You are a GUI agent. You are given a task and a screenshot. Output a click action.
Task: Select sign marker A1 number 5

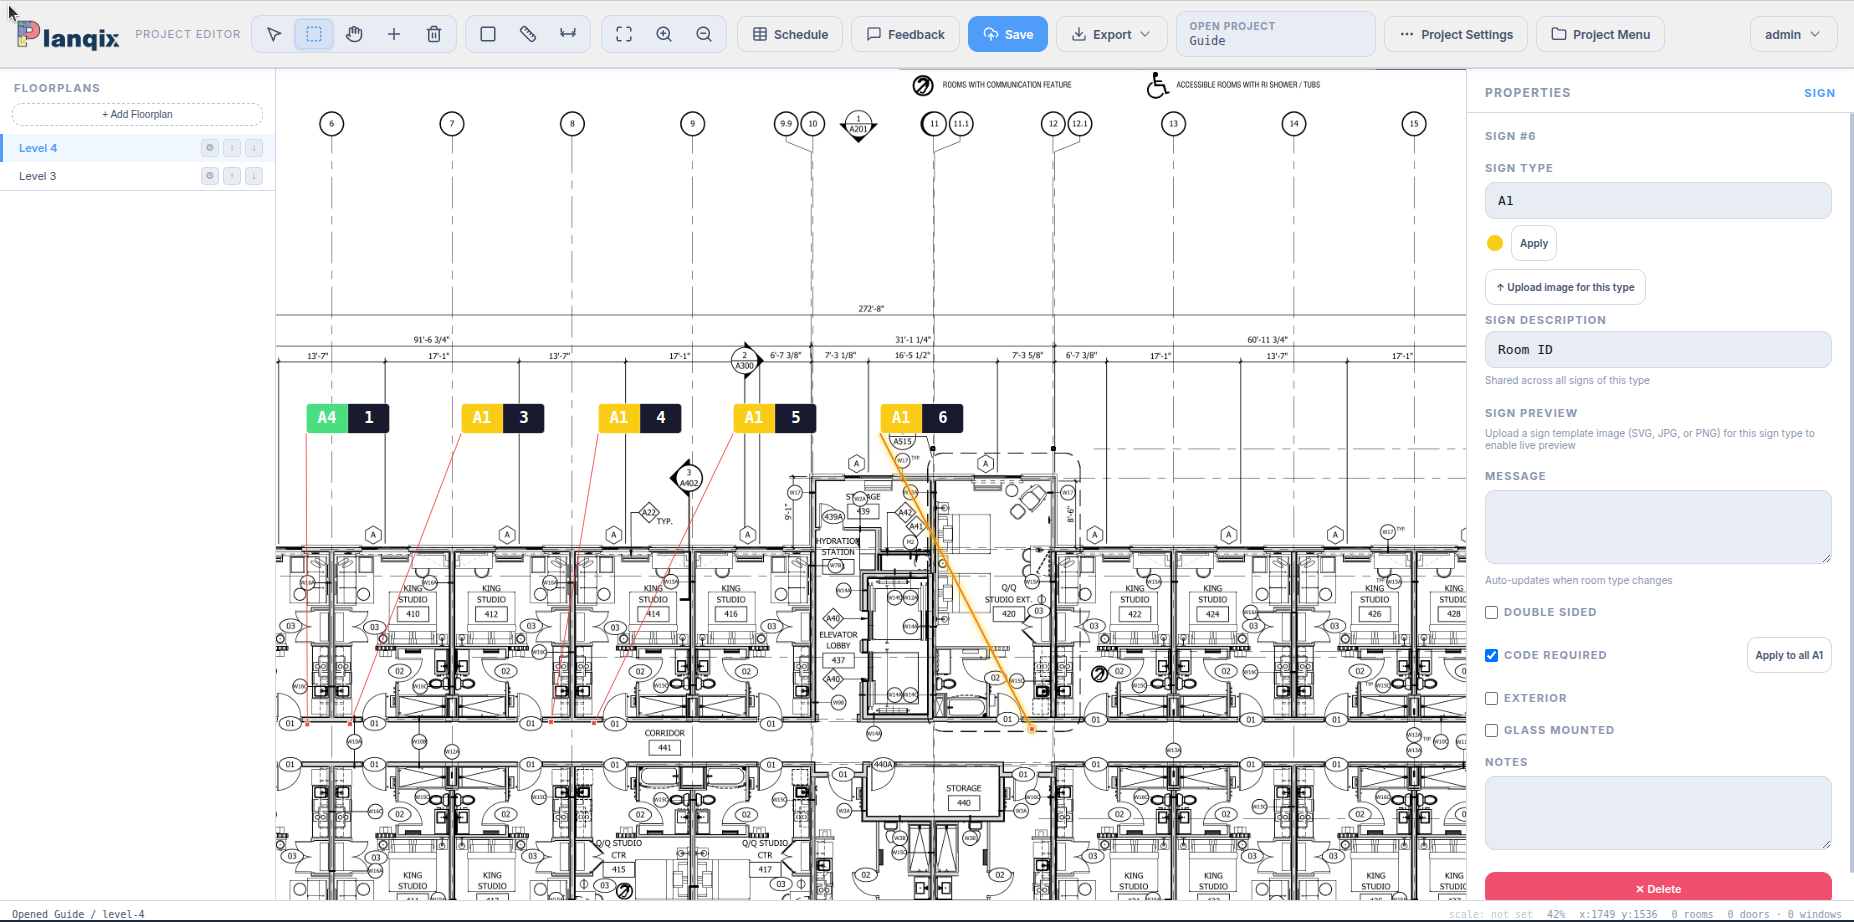point(774,418)
